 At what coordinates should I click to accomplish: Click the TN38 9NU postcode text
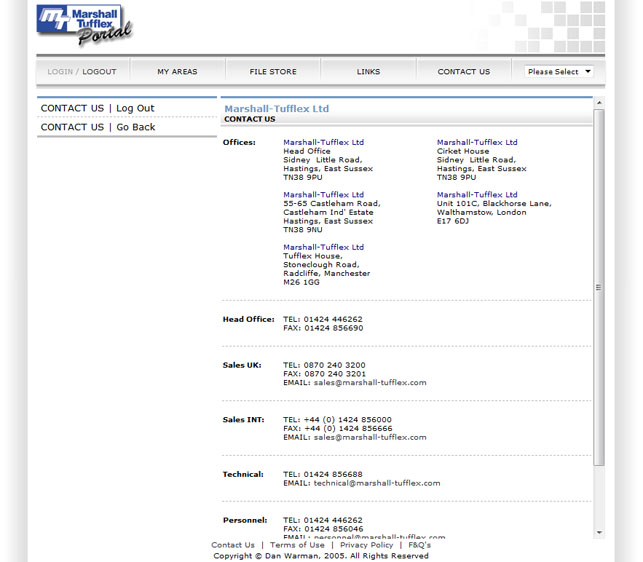[303, 230]
